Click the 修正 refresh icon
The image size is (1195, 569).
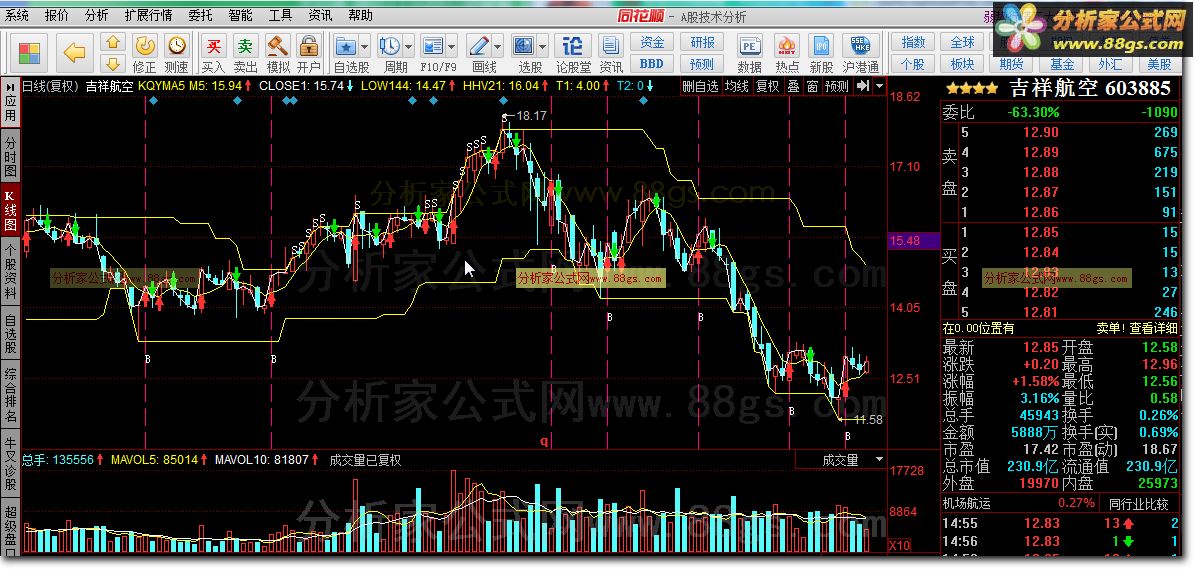tap(145, 45)
